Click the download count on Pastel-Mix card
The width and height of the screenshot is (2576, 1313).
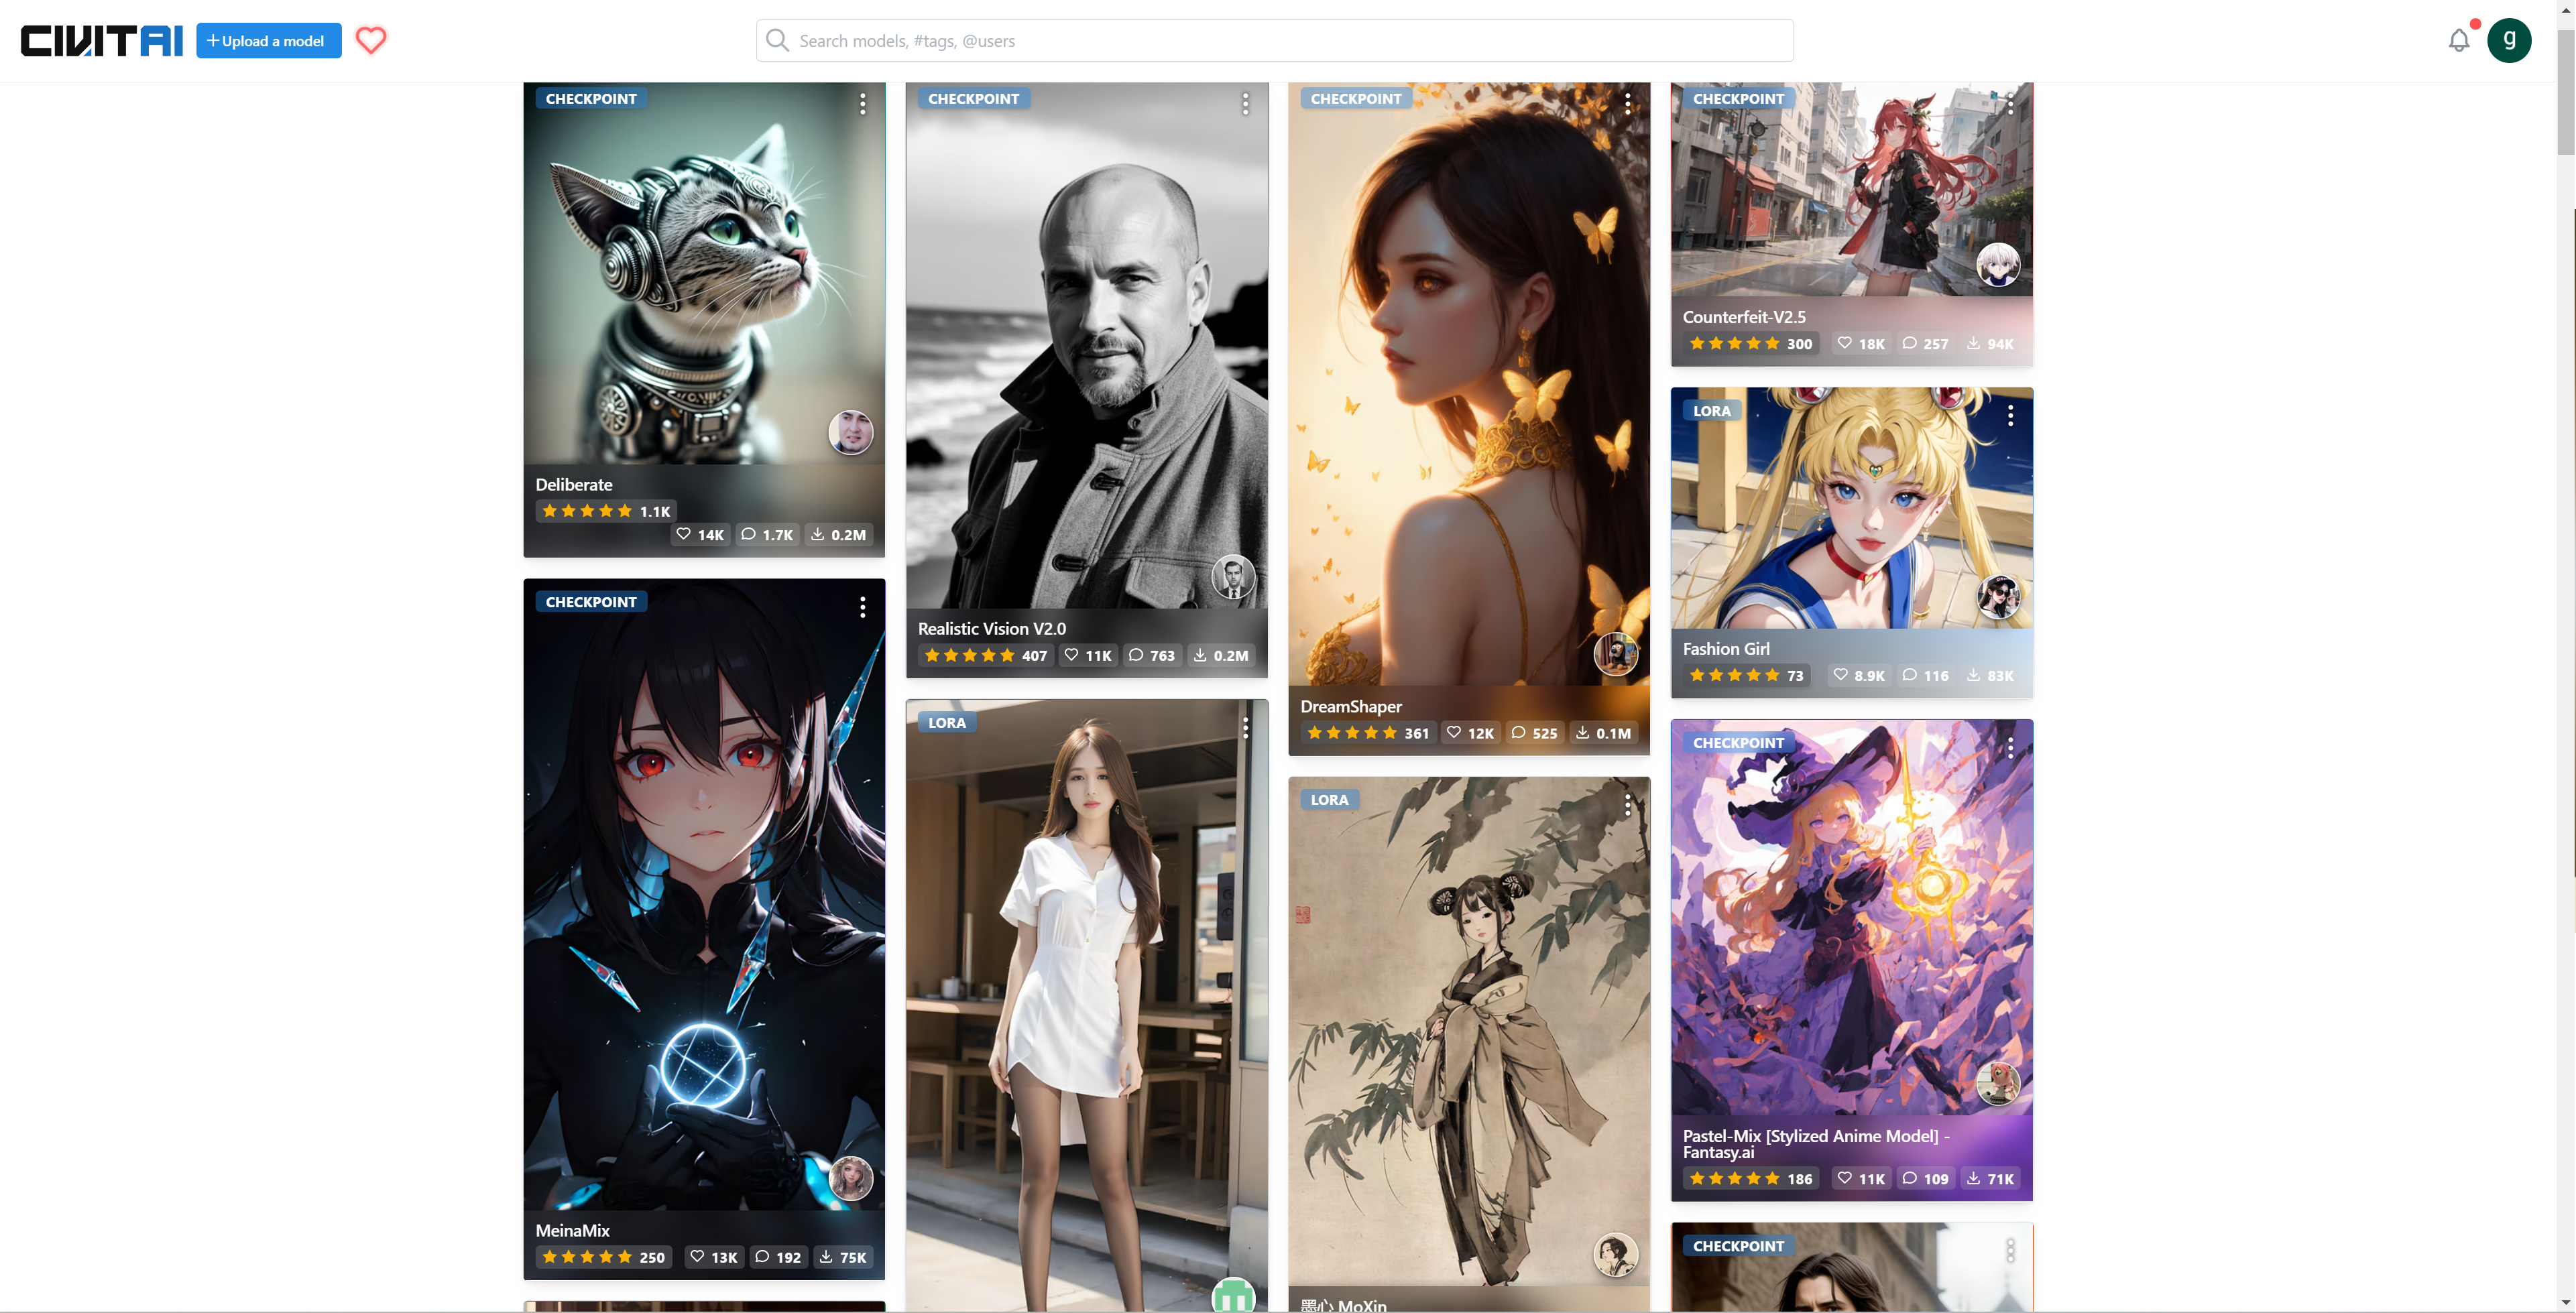(x=1990, y=1179)
